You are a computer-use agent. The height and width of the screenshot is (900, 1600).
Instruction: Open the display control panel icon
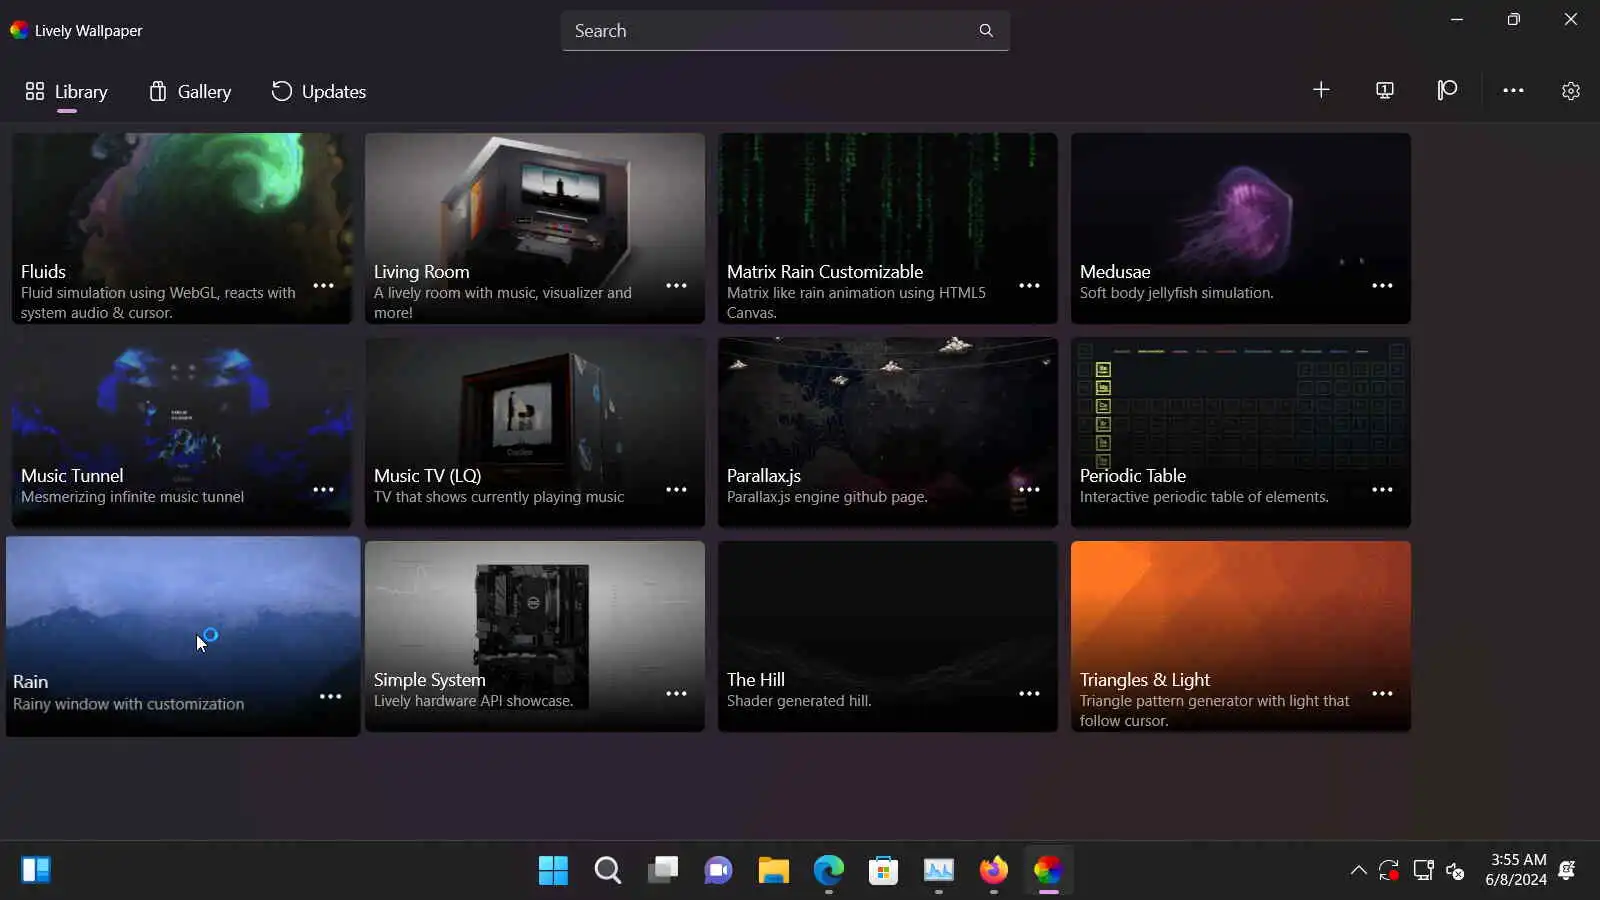[1384, 90]
